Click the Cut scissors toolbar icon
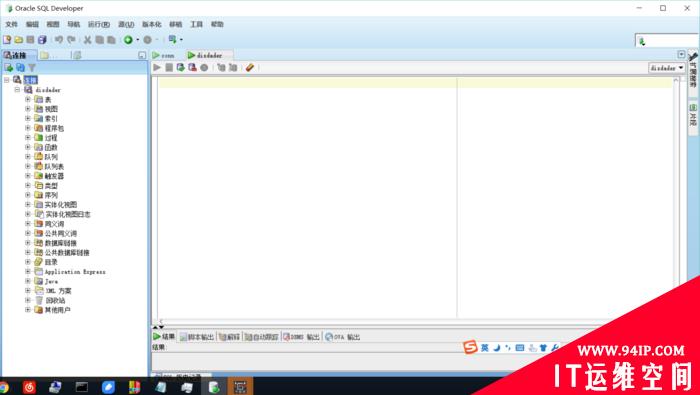The height and width of the screenshot is (395, 700). tap(88, 40)
